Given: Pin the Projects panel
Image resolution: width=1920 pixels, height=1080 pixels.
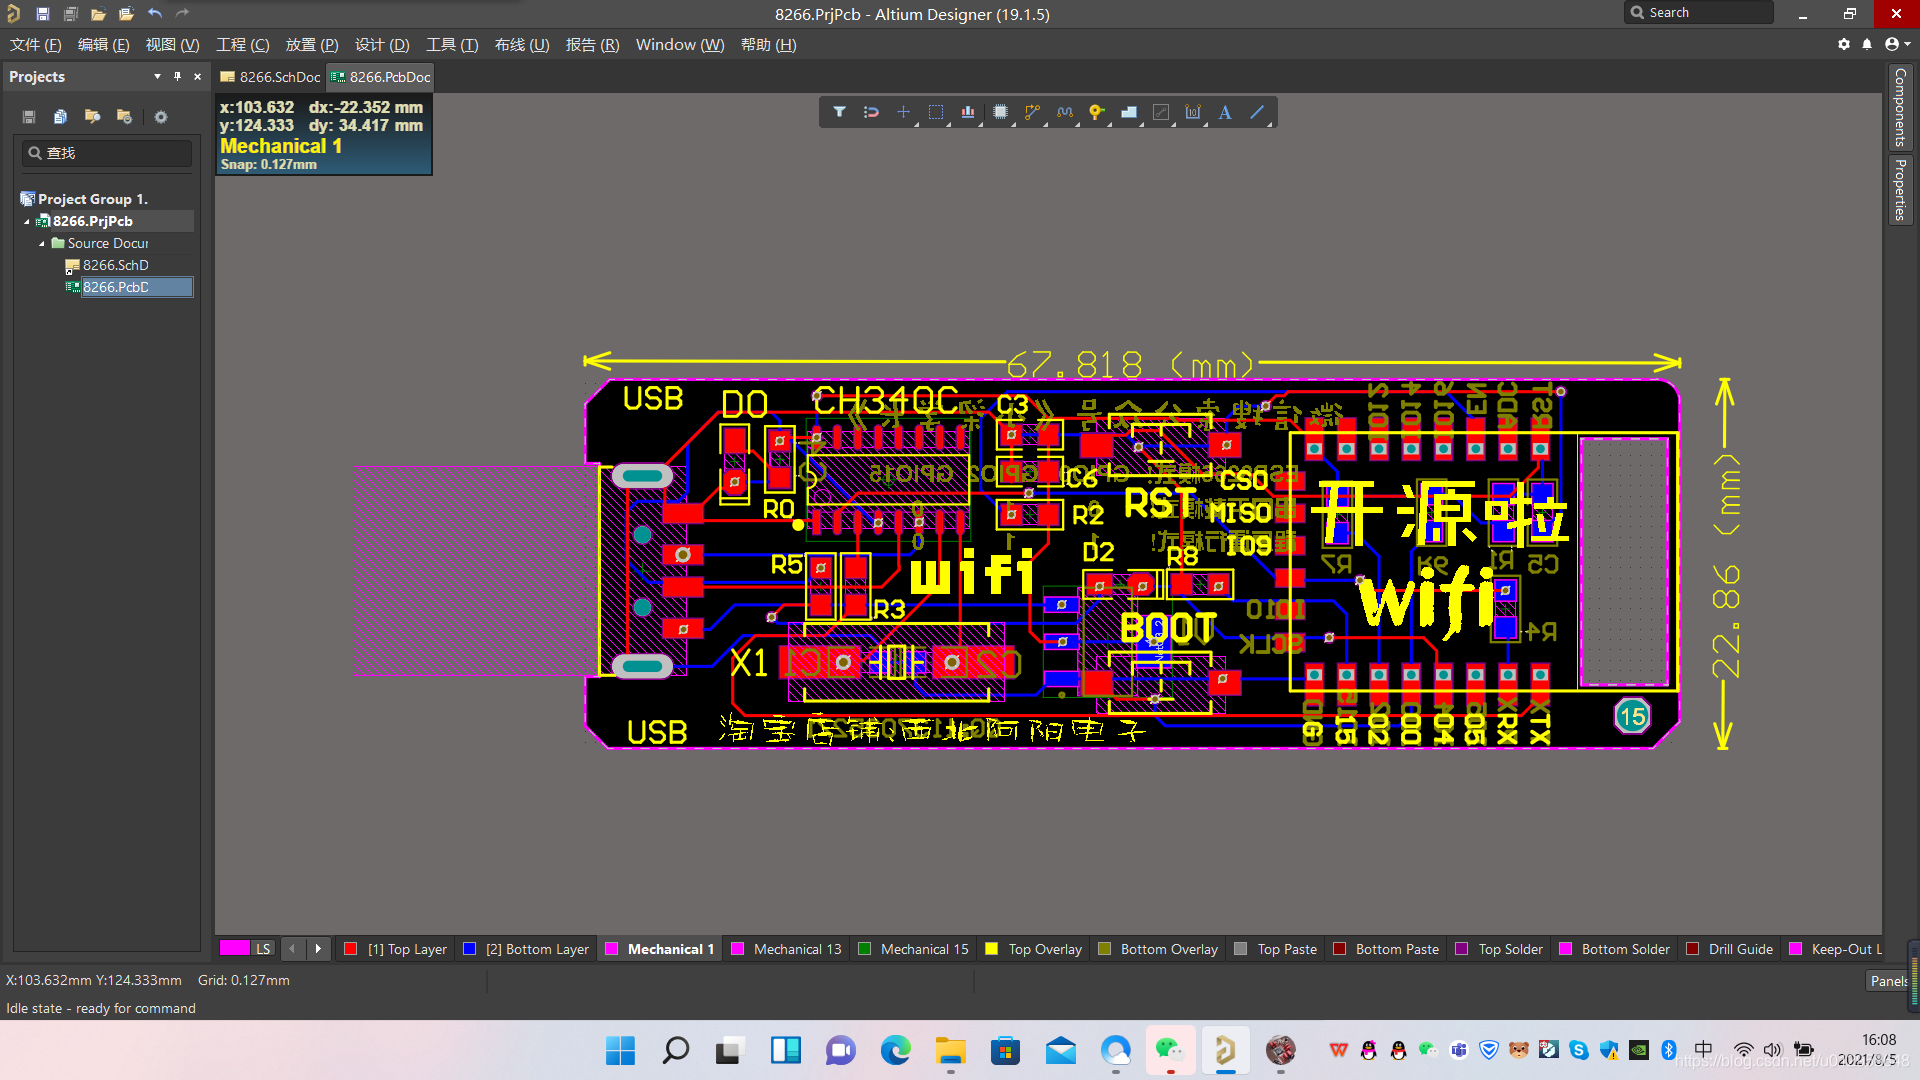Looking at the screenshot, I should [177, 76].
